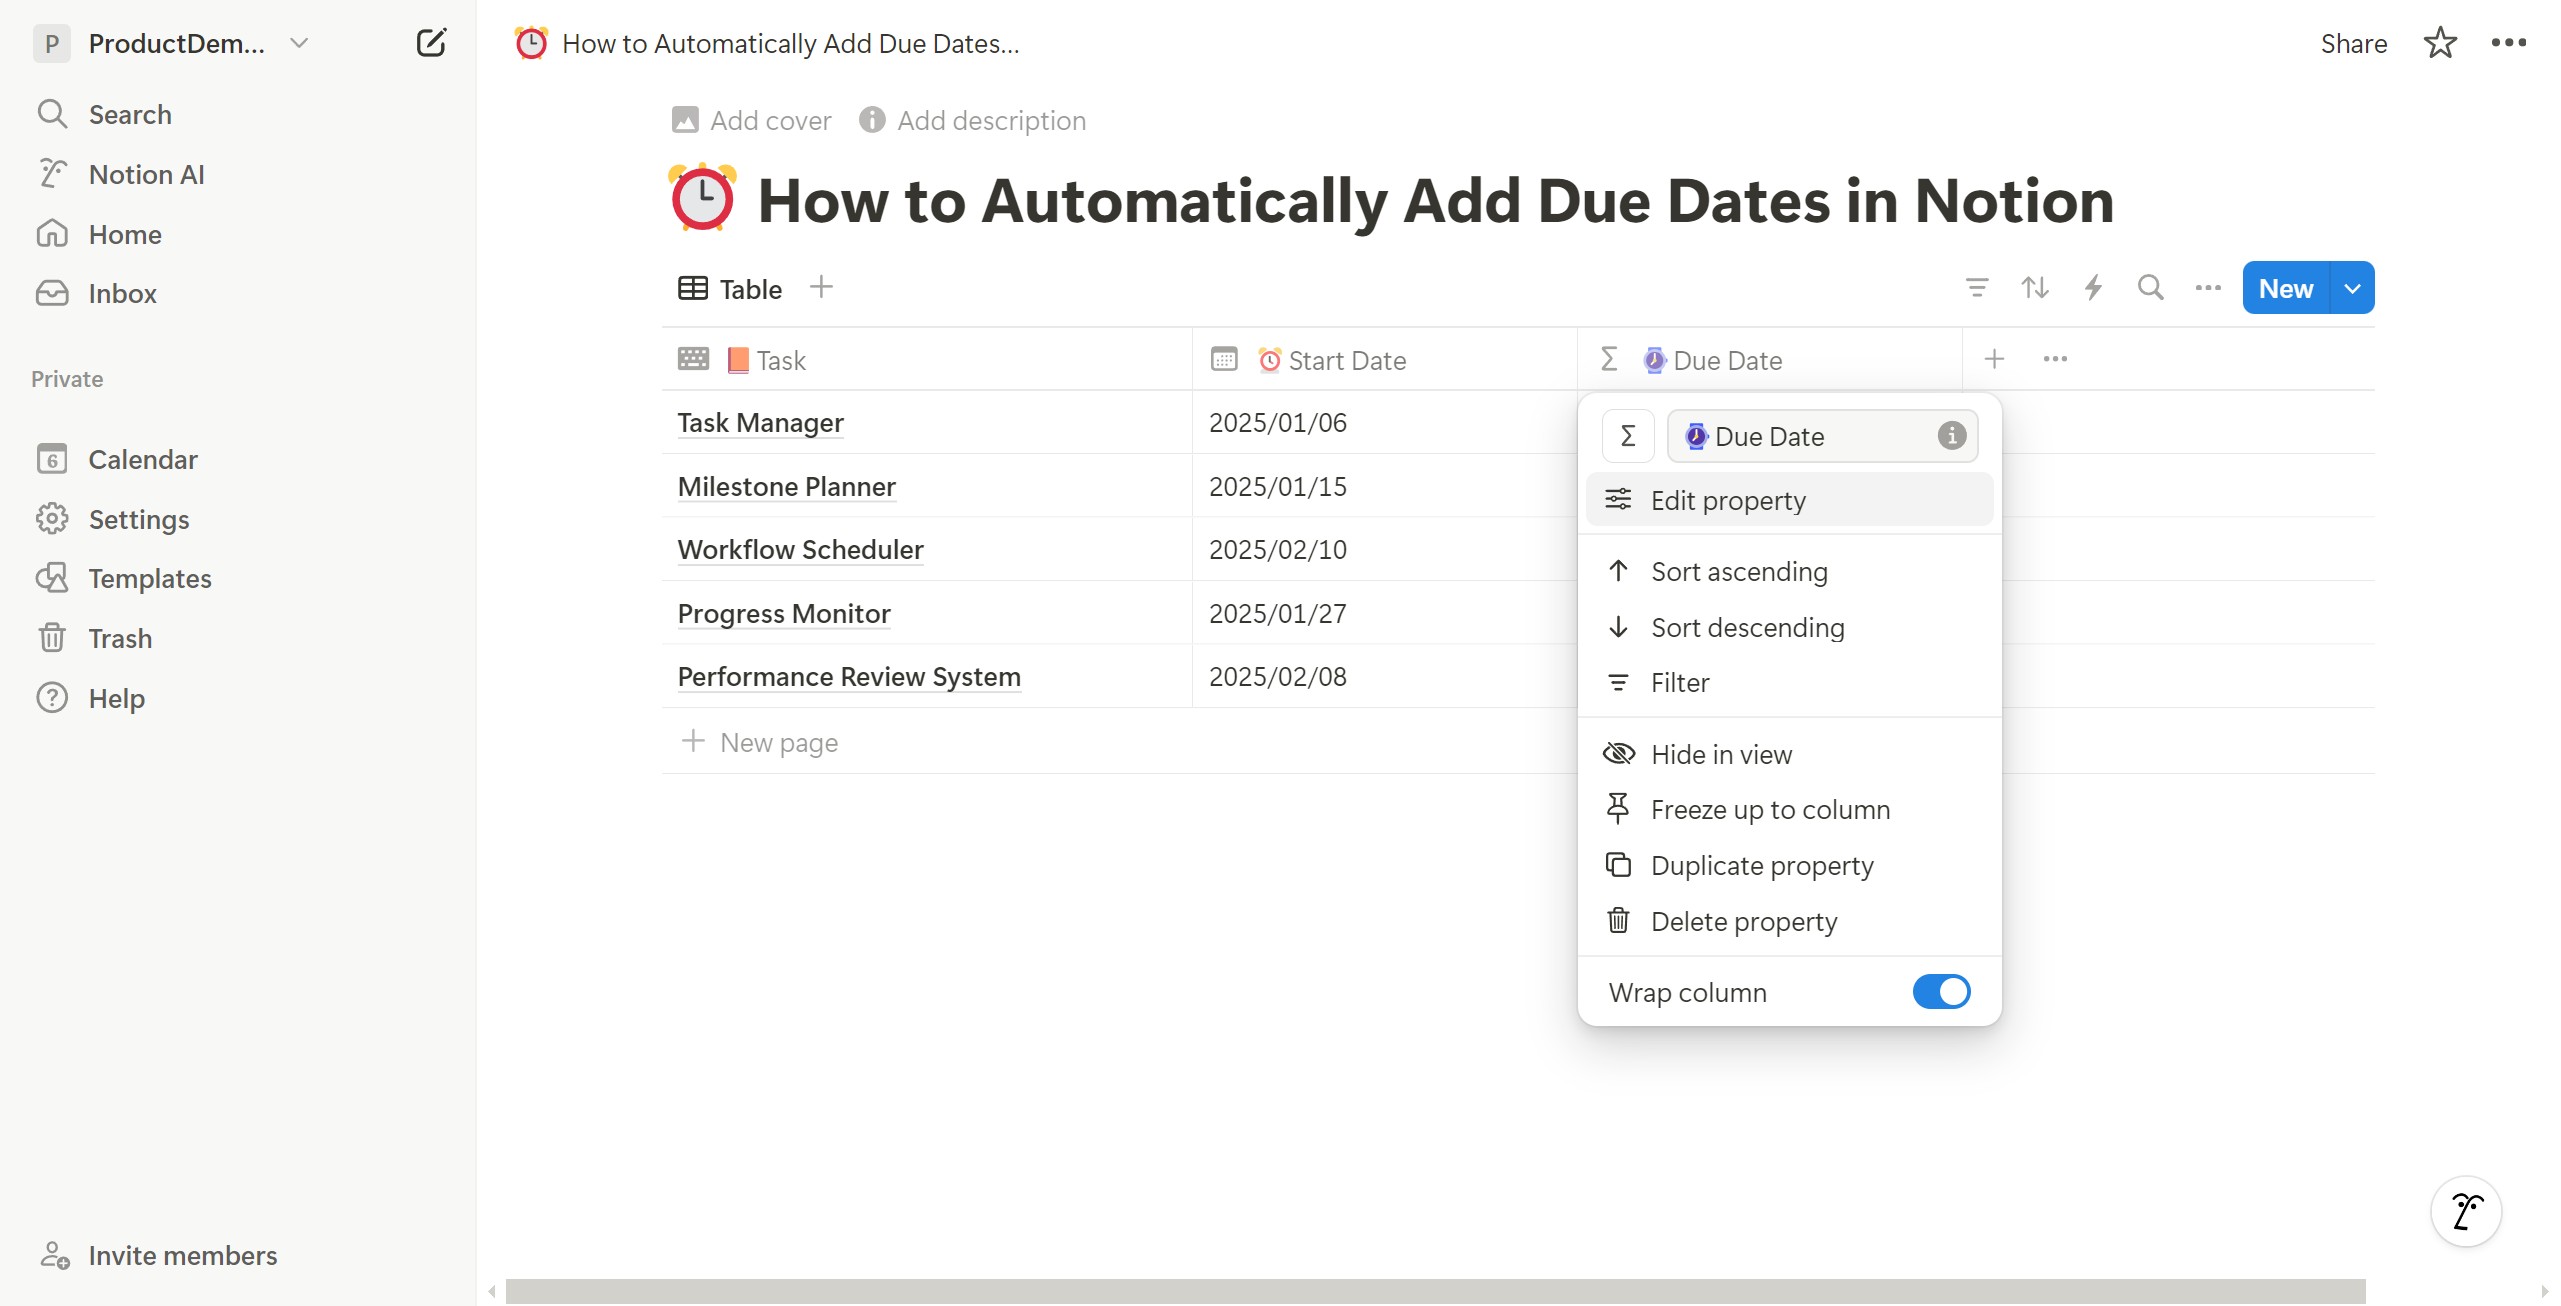Open the Performance Review System row
This screenshot has height=1306, width=2561.
[849, 677]
